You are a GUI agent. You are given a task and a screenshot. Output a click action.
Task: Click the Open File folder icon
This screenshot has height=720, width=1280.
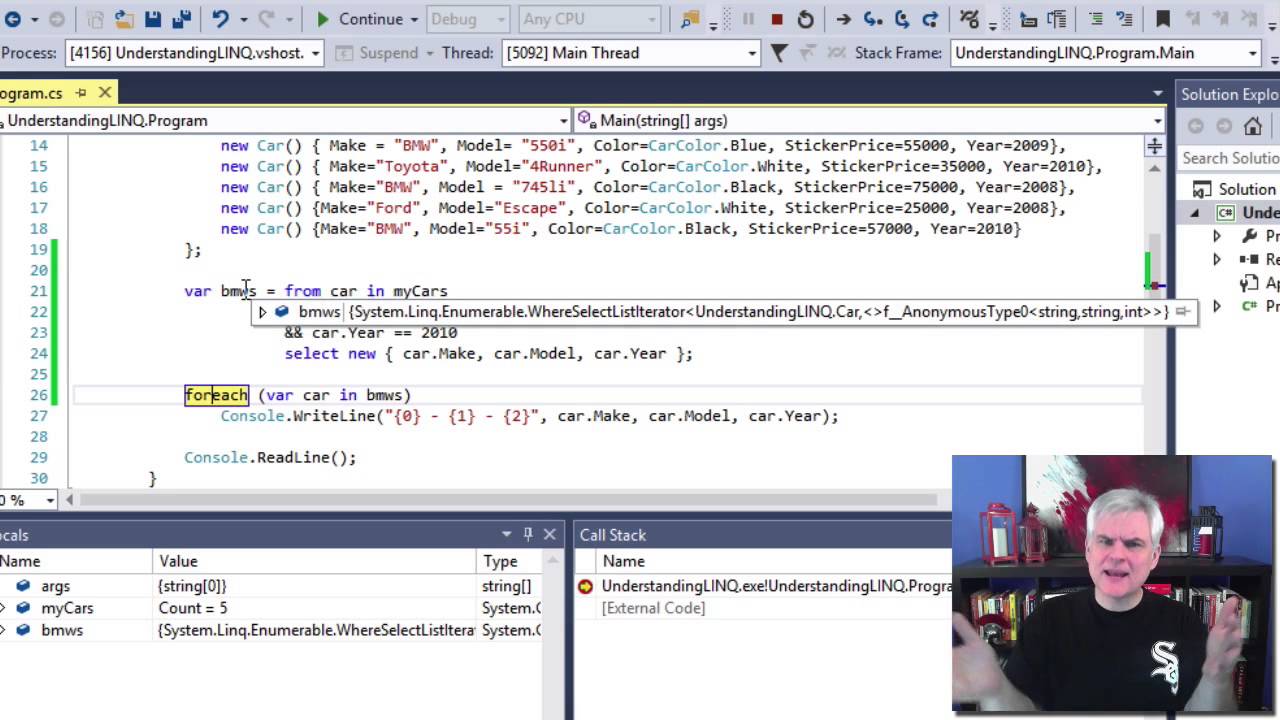coord(124,19)
